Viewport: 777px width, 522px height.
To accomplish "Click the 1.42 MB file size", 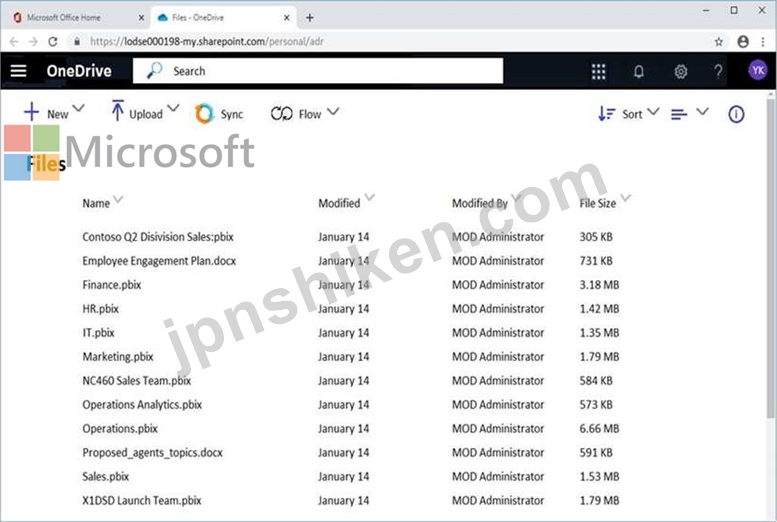I will tap(599, 308).
